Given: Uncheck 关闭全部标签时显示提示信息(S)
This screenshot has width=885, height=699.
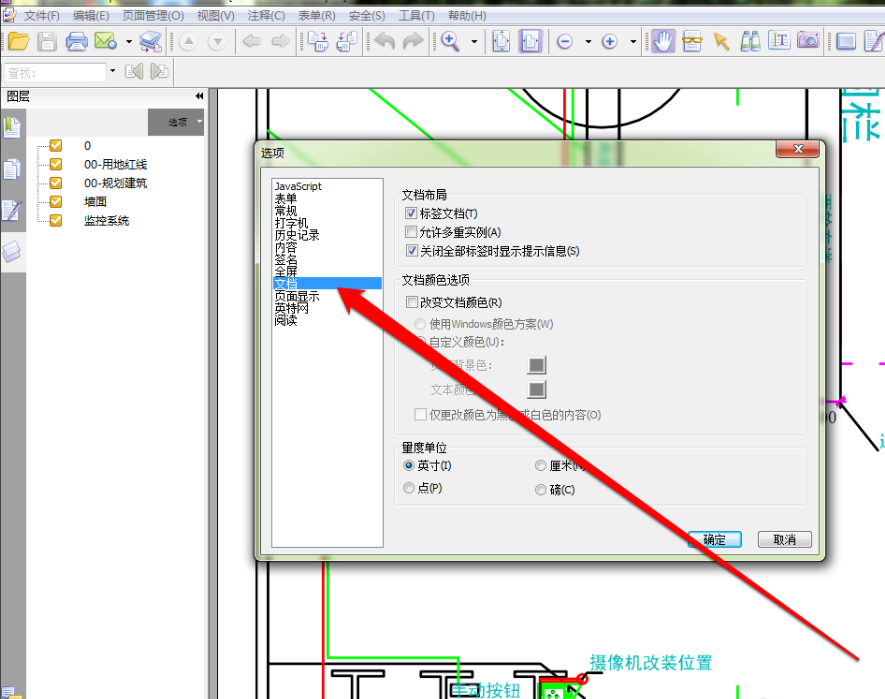Looking at the screenshot, I should point(411,251).
